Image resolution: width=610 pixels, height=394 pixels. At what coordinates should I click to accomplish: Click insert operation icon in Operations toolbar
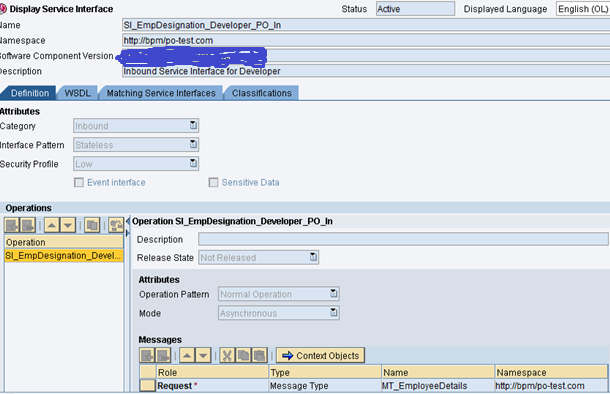[12, 225]
